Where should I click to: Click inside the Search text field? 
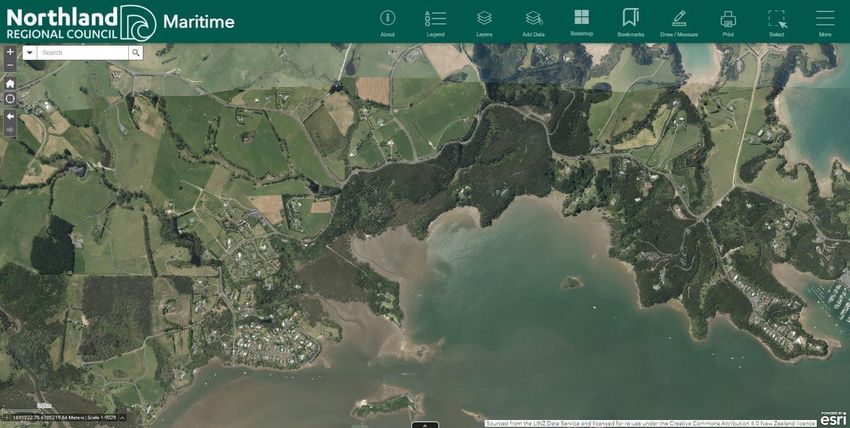(x=83, y=53)
